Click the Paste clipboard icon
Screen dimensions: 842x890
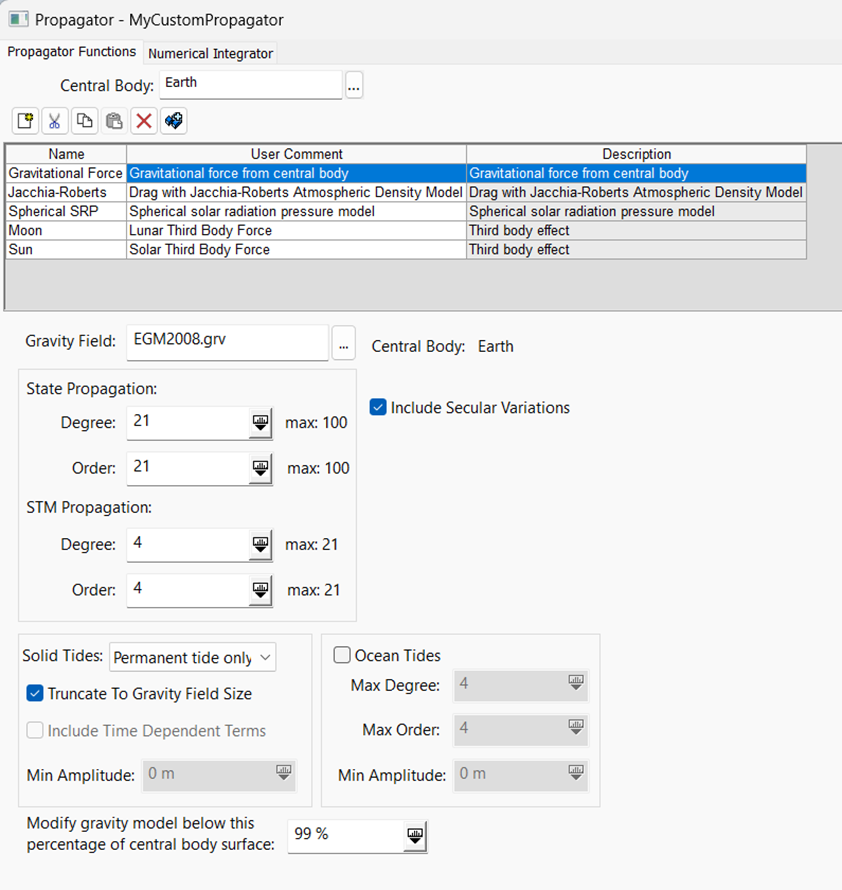pos(114,121)
